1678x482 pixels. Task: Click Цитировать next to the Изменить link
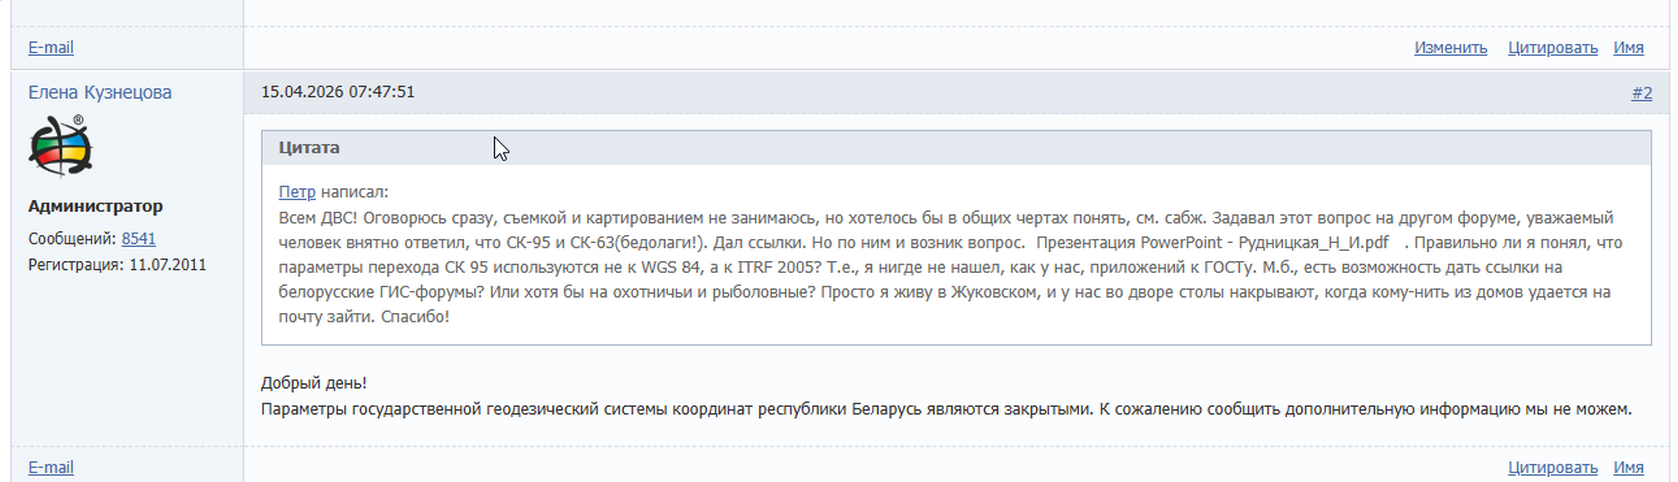[1552, 47]
